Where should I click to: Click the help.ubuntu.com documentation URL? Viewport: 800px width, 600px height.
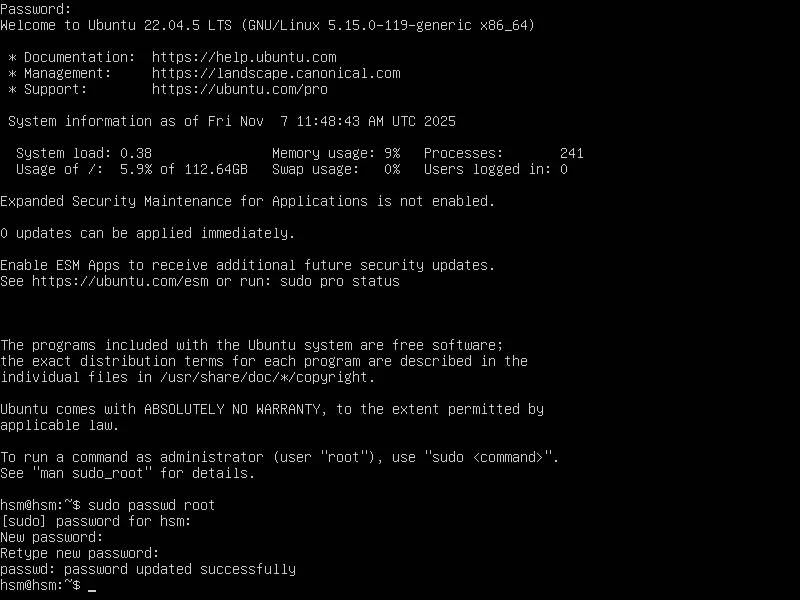click(244, 57)
